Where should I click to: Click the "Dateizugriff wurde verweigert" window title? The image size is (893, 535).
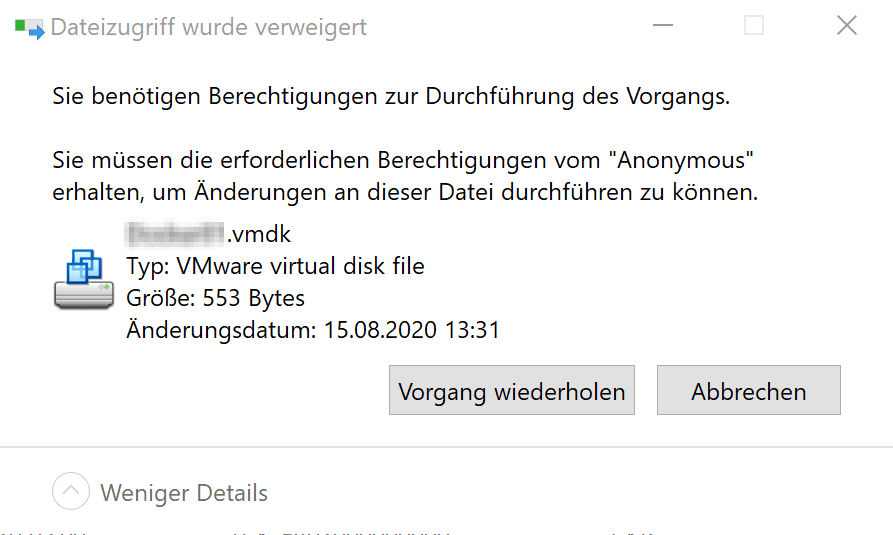coord(208,27)
